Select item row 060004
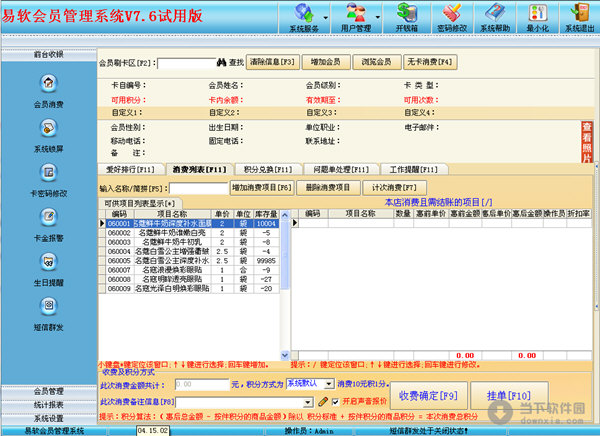The width and height of the screenshot is (600, 436). [189, 251]
